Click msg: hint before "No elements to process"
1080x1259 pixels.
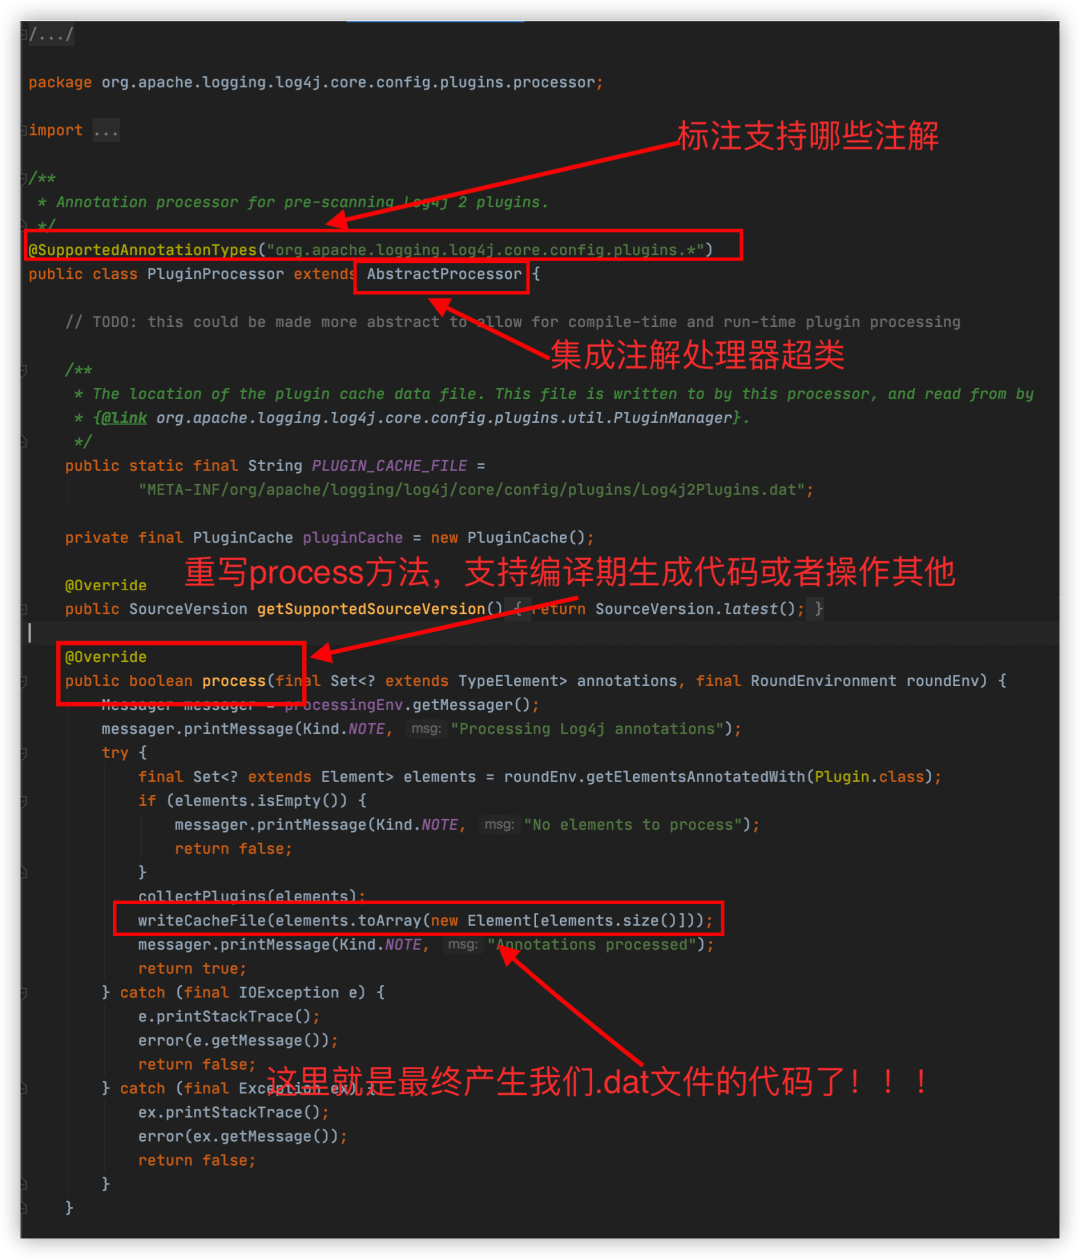499,825
